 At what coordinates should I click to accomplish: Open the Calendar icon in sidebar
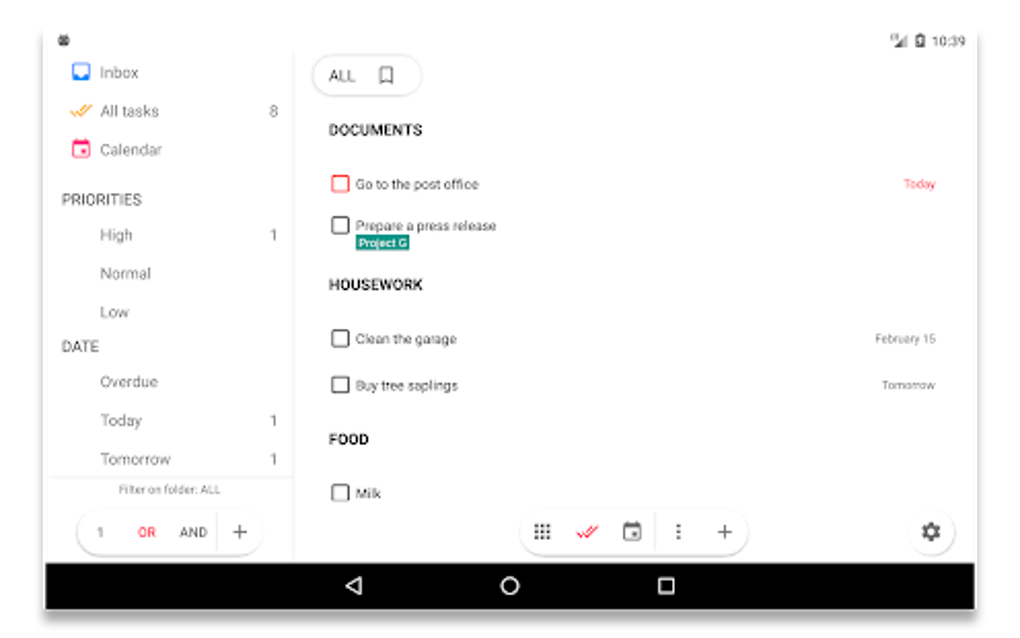point(81,150)
